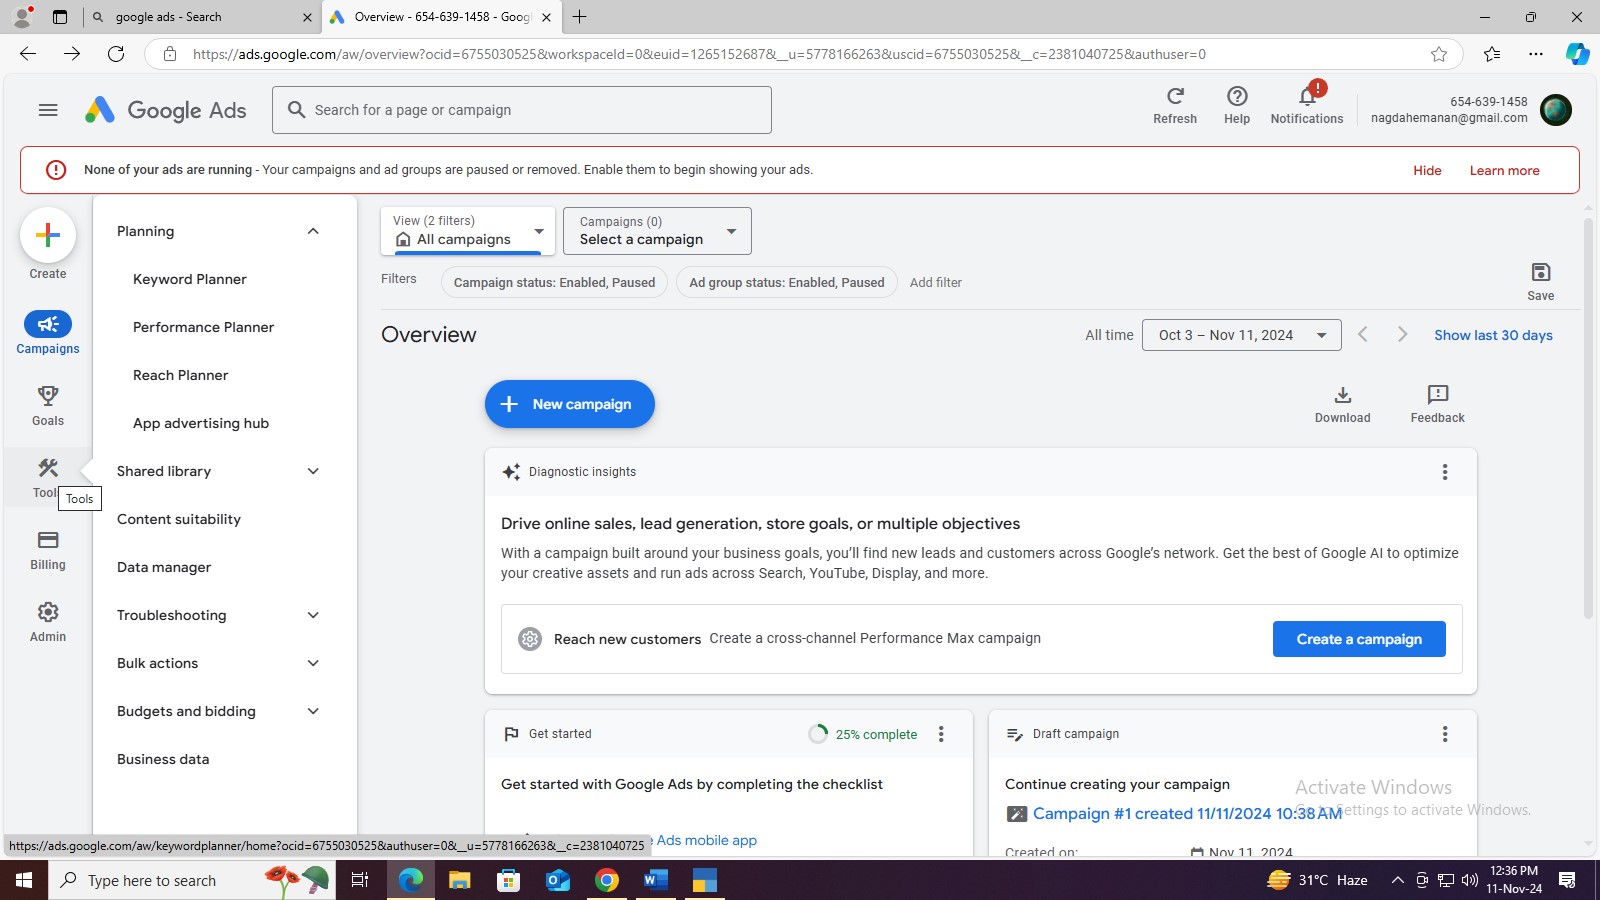Image resolution: width=1600 pixels, height=900 pixels.
Task: Select Keyword Planner from the menu
Action: (189, 279)
